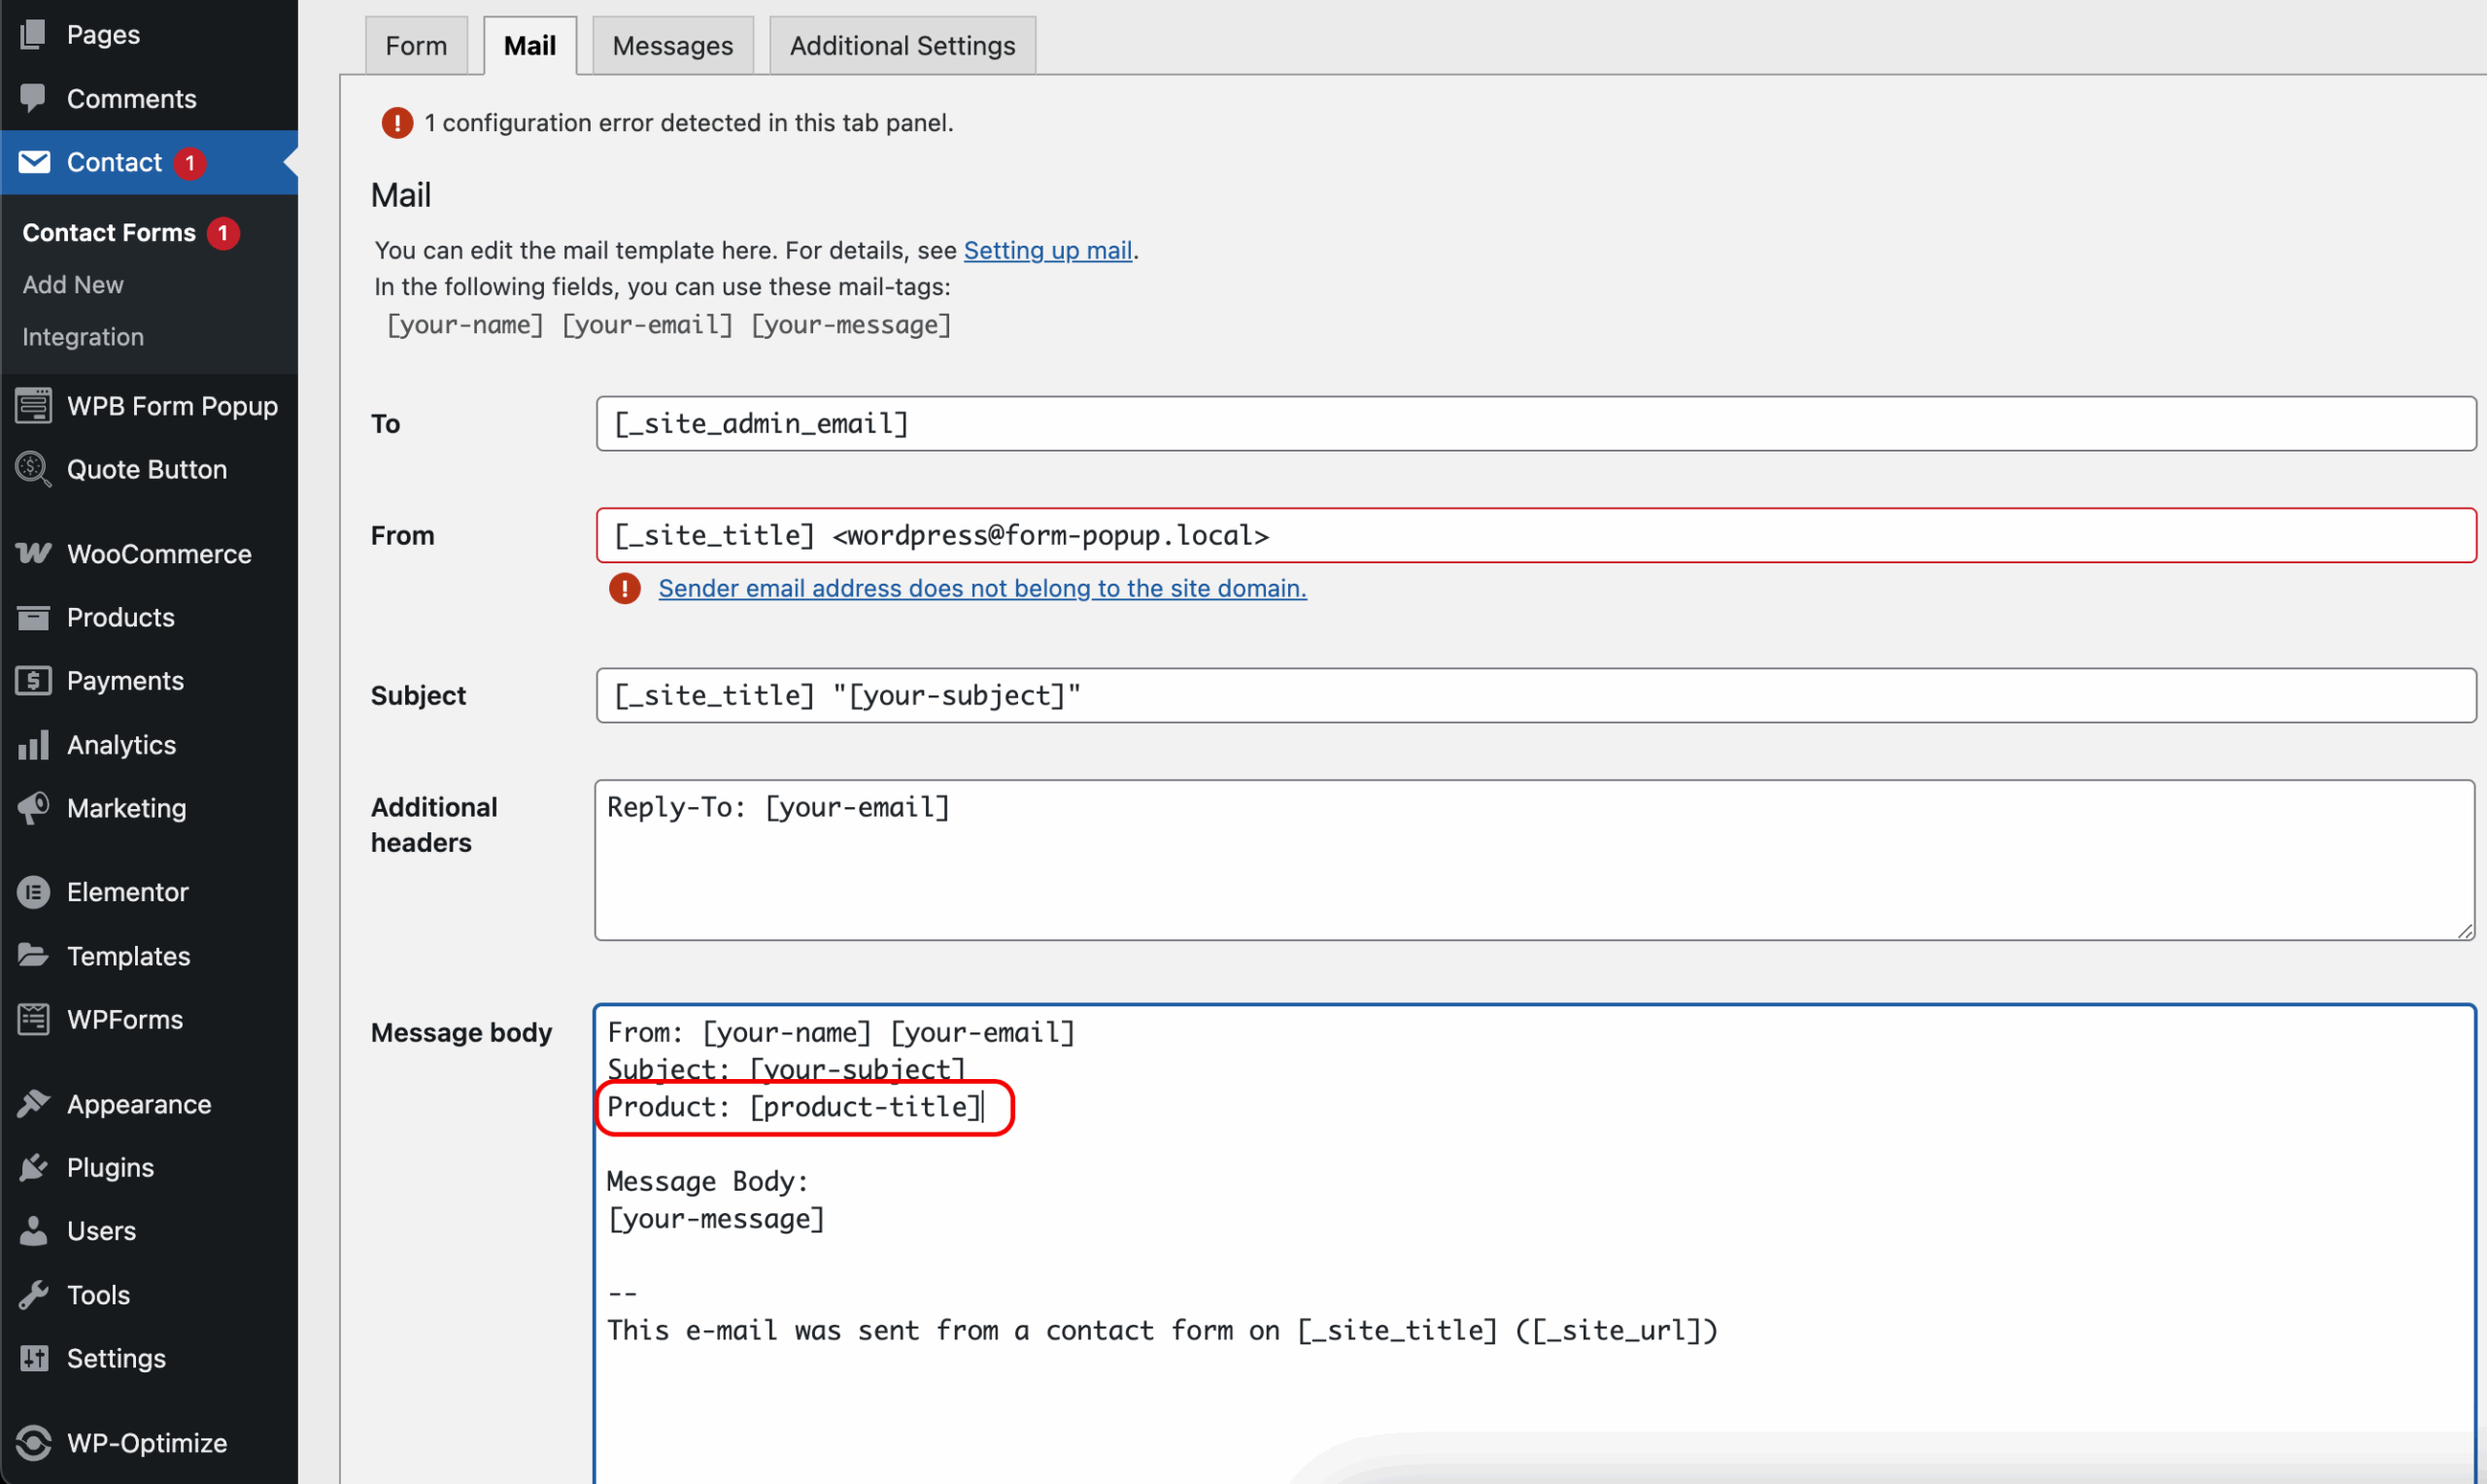Click the Elementor circle icon
Viewport: 2487px width, 1484px height.
tap(33, 892)
